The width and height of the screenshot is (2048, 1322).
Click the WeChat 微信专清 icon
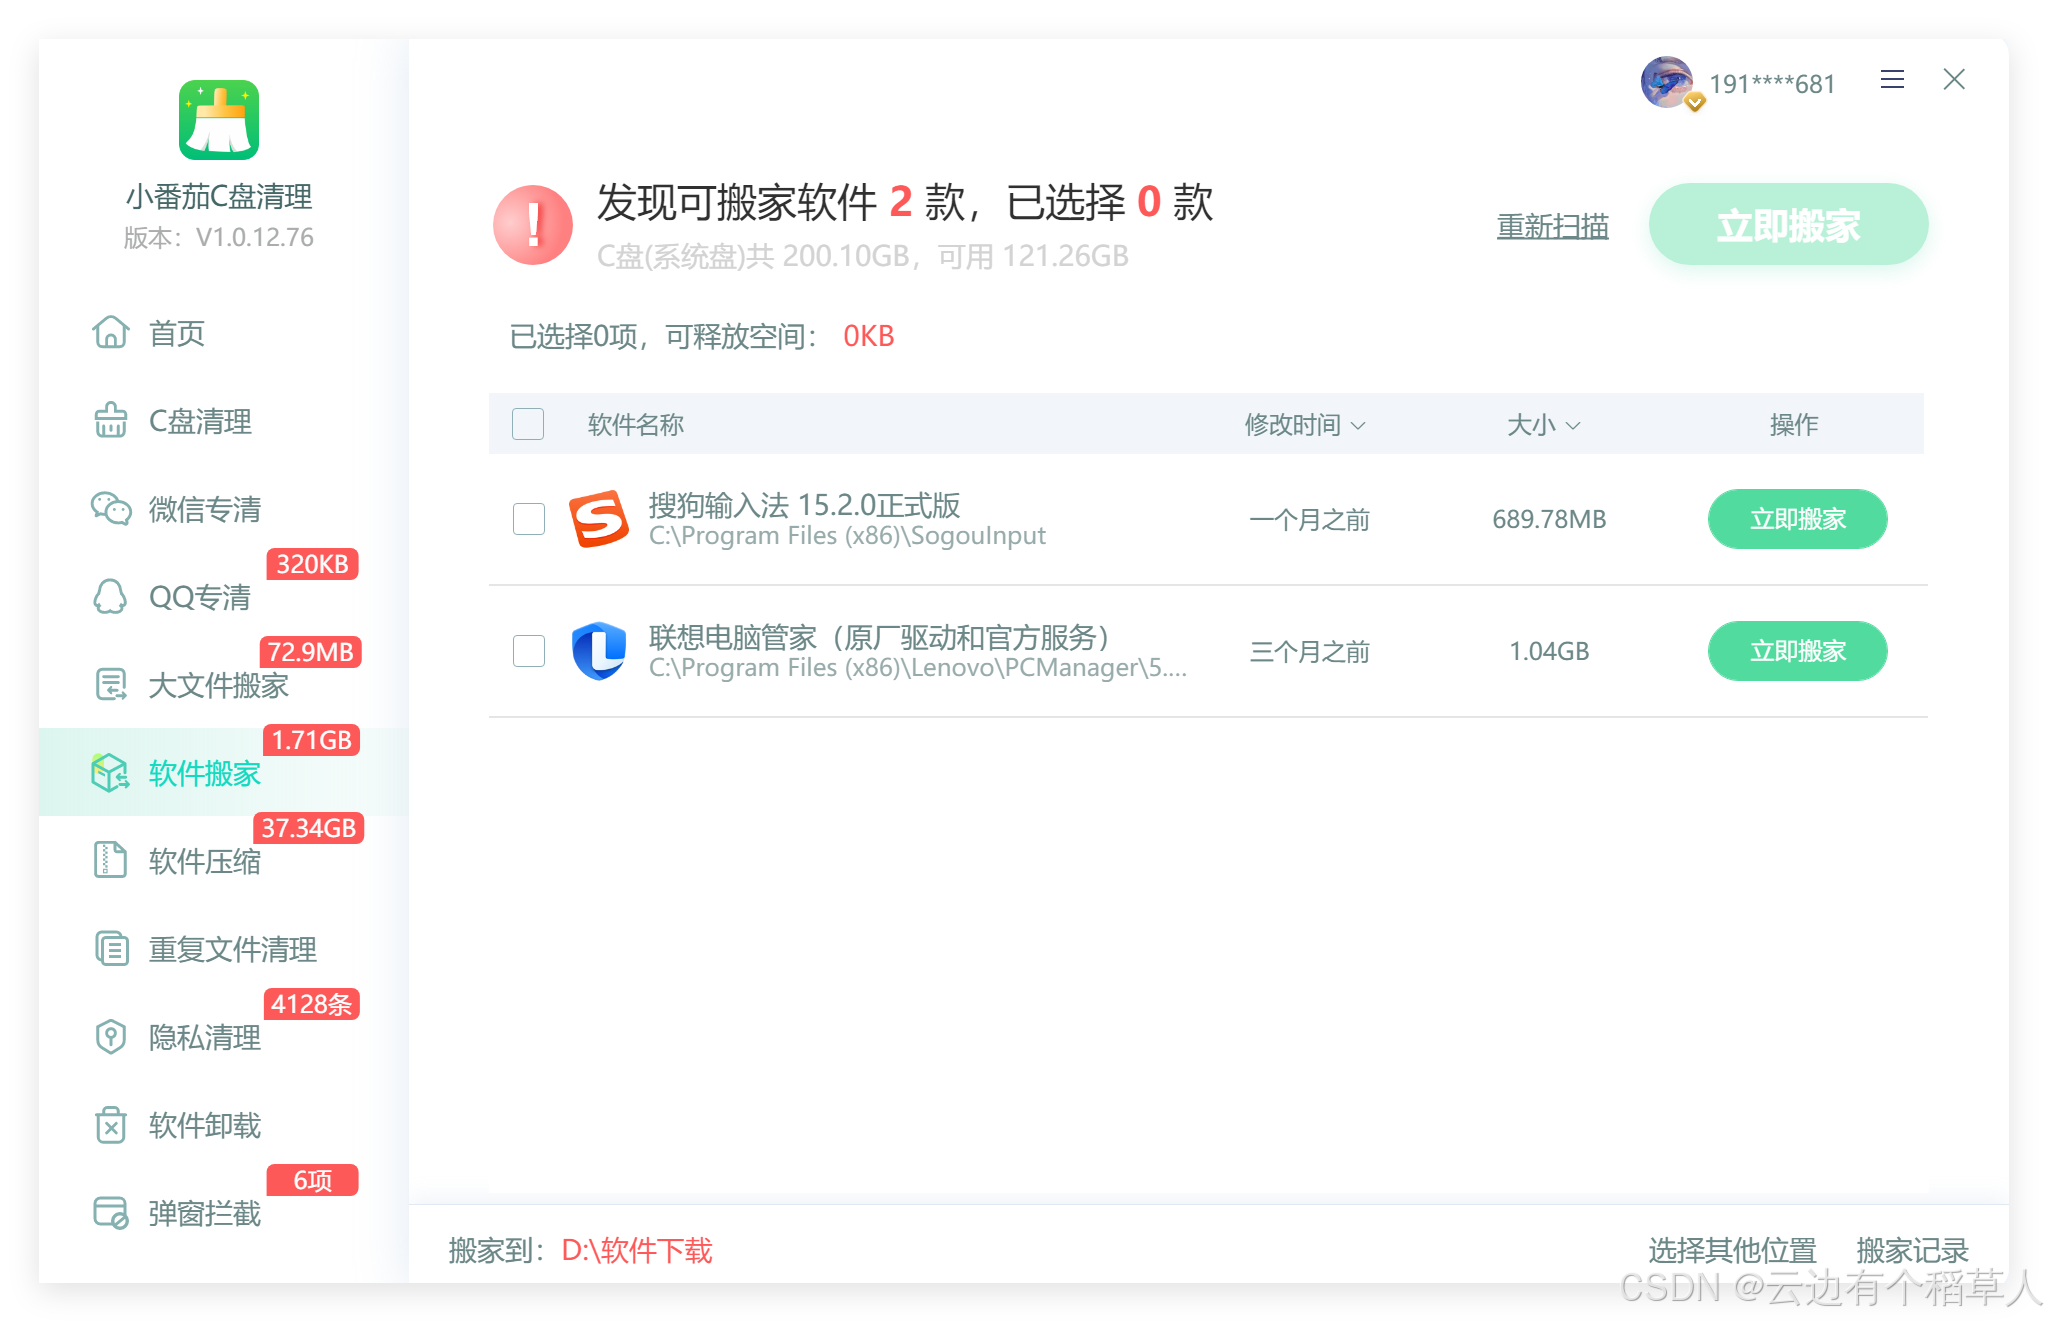point(111,509)
